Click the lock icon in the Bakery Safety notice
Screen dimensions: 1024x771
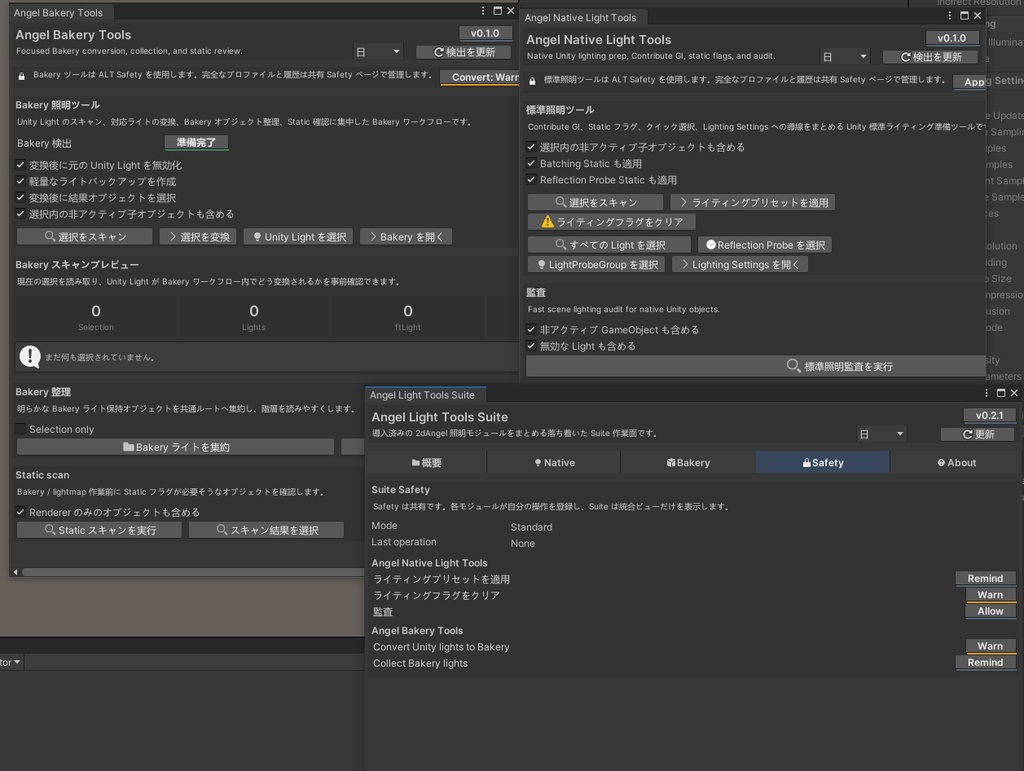pyautogui.click(x=22, y=76)
